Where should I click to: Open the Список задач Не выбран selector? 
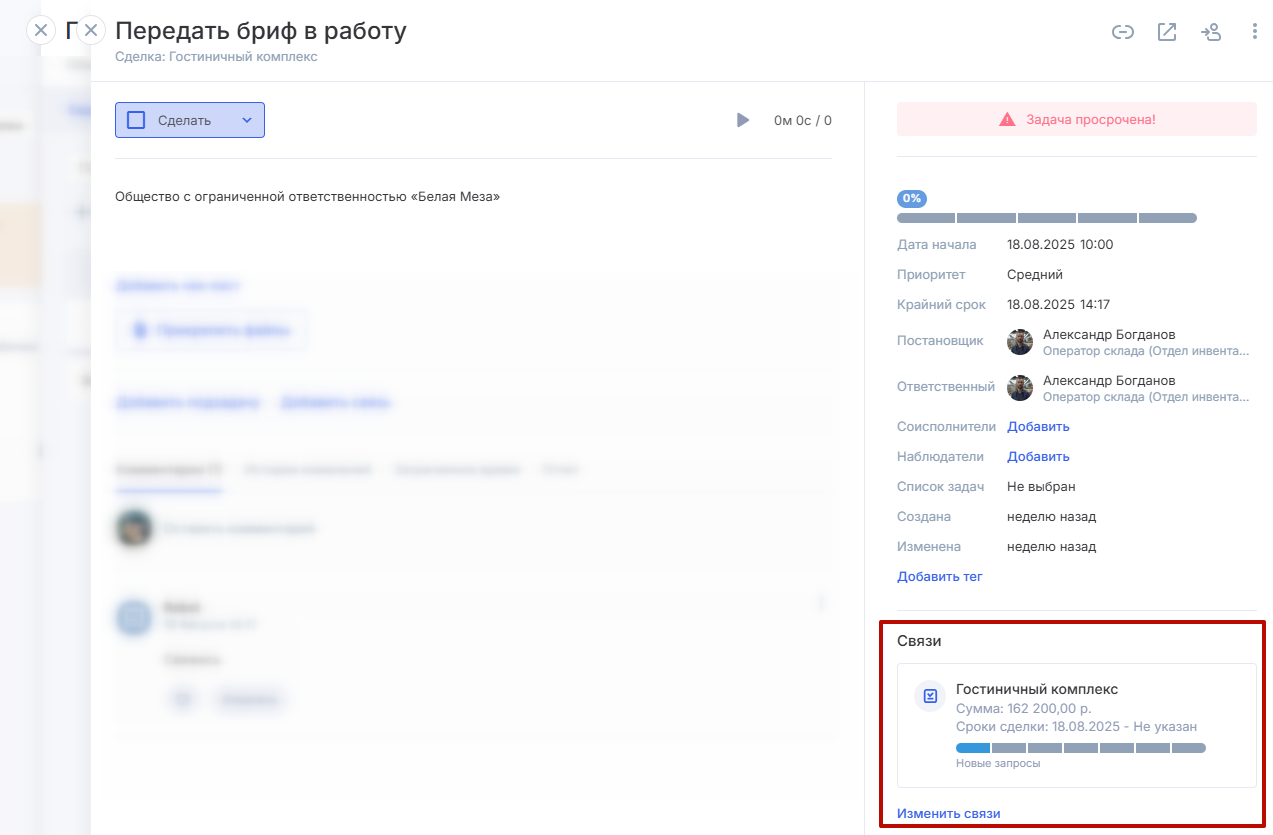[1041, 487]
